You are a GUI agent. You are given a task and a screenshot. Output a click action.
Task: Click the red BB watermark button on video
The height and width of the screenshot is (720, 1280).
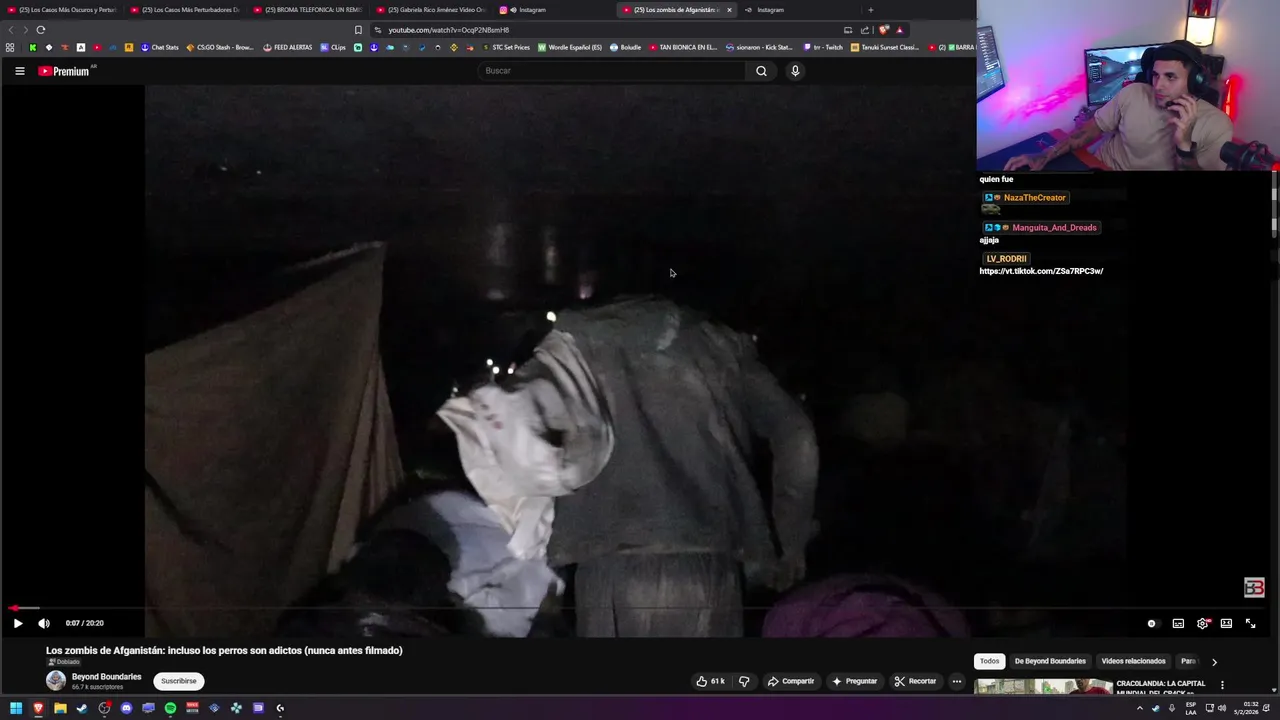tap(1254, 587)
